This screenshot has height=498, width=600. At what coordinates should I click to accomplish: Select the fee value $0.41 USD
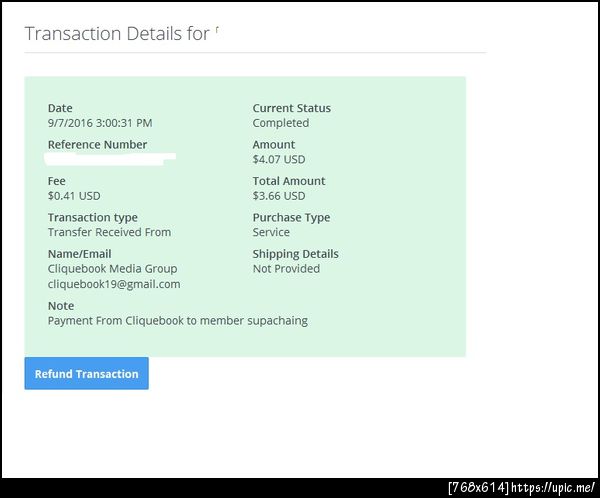[74, 196]
